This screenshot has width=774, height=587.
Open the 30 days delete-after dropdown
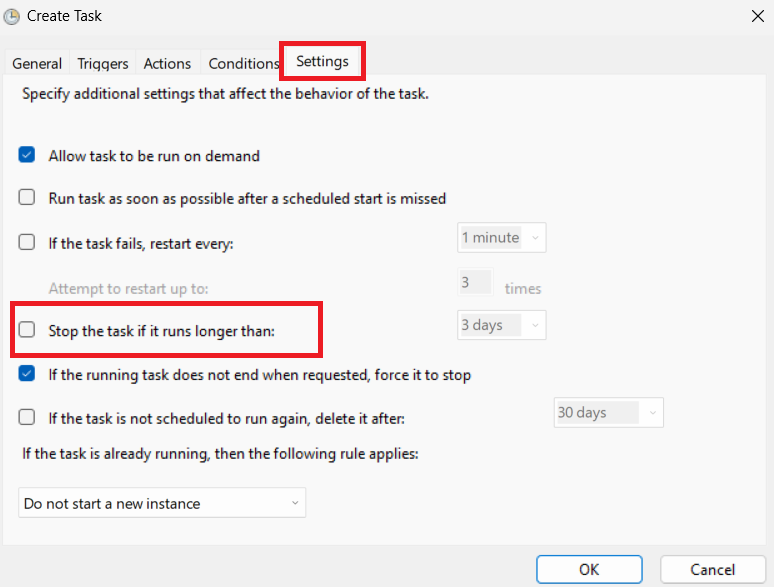608,412
